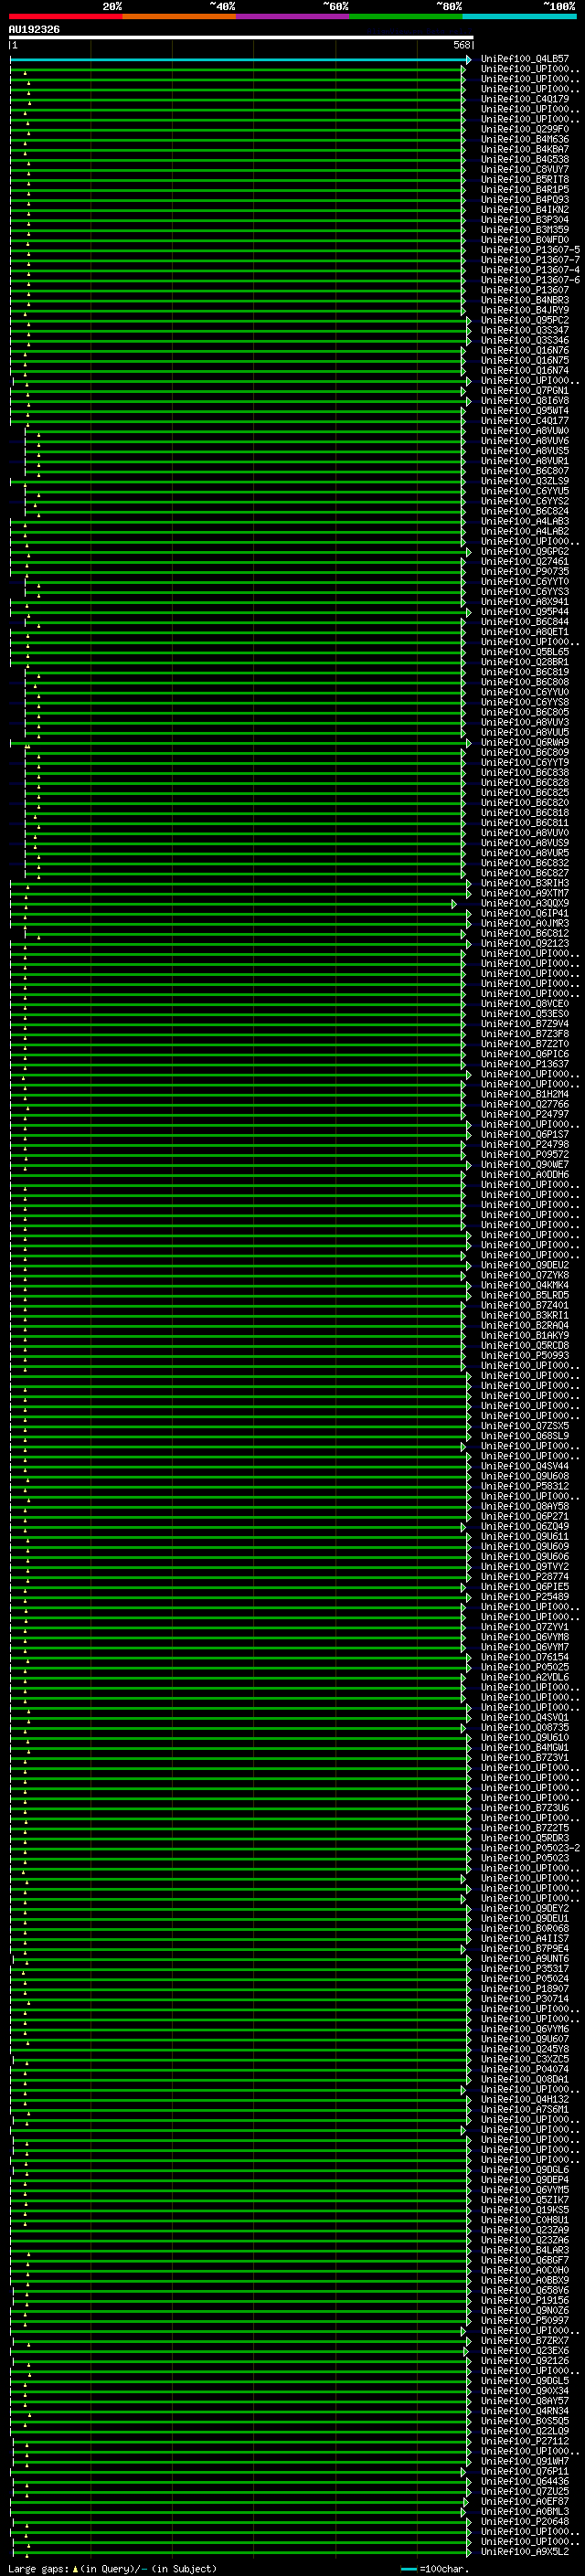This screenshot has width=585, height=2576.
Task: Open the UniRef100_Q9TVY2 entry
Action: (x=525, y=1566)
